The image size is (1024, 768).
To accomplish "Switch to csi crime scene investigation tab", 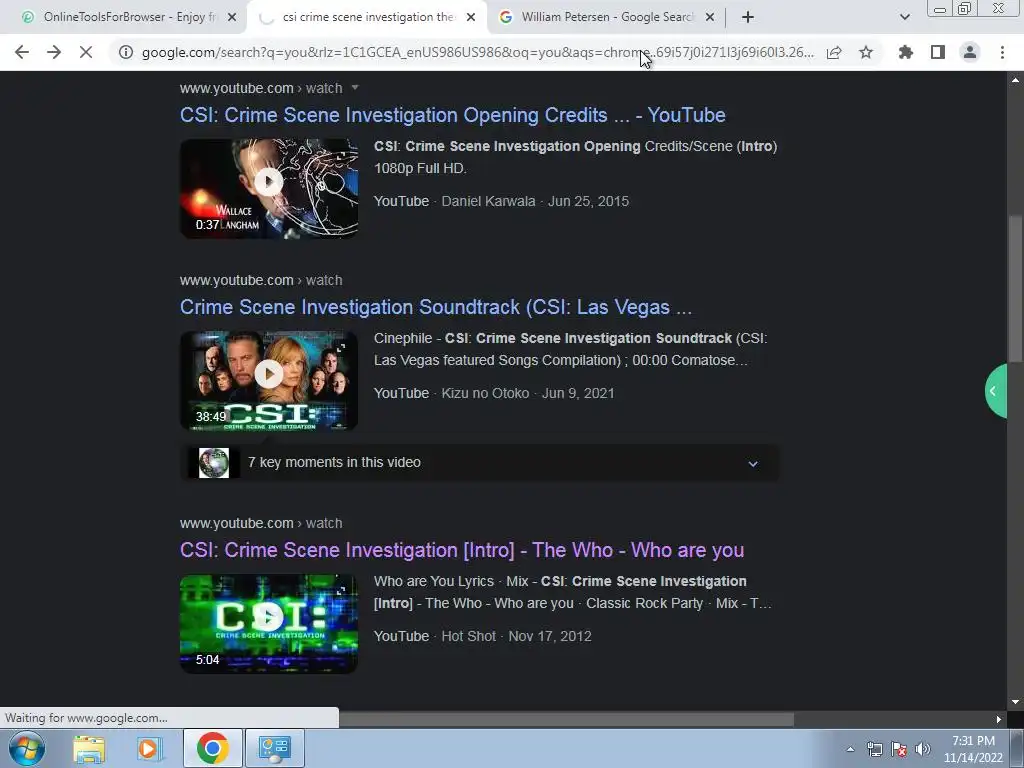I will [x=368, y=17].
